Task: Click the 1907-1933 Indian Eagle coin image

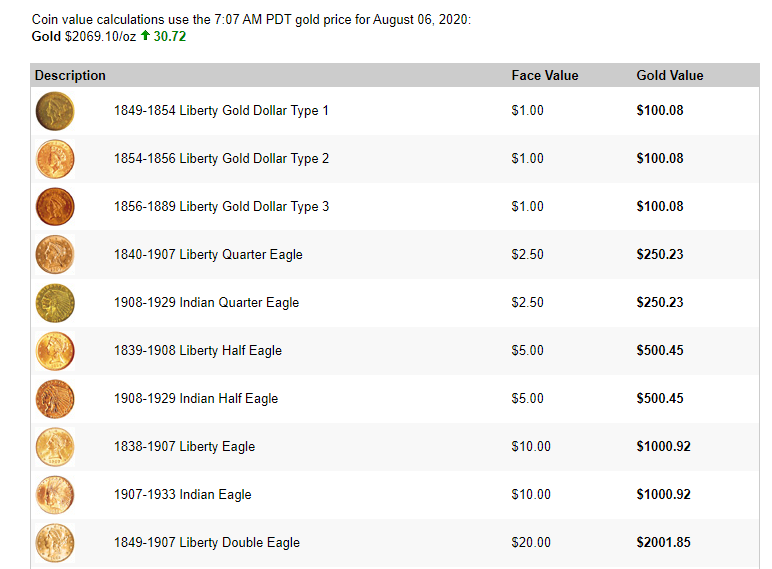Action: tap(54, 495)
